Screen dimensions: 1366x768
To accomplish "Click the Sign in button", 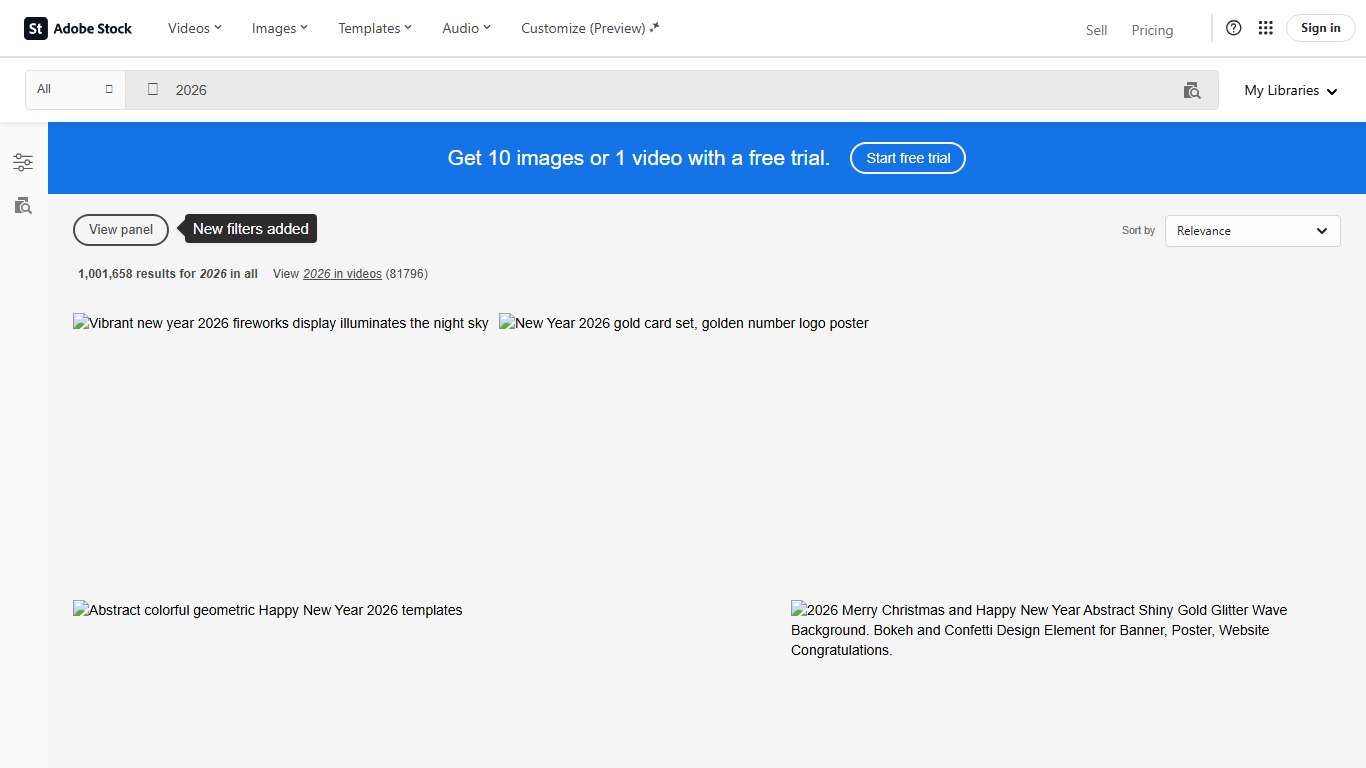I will tap(1319, 27).
